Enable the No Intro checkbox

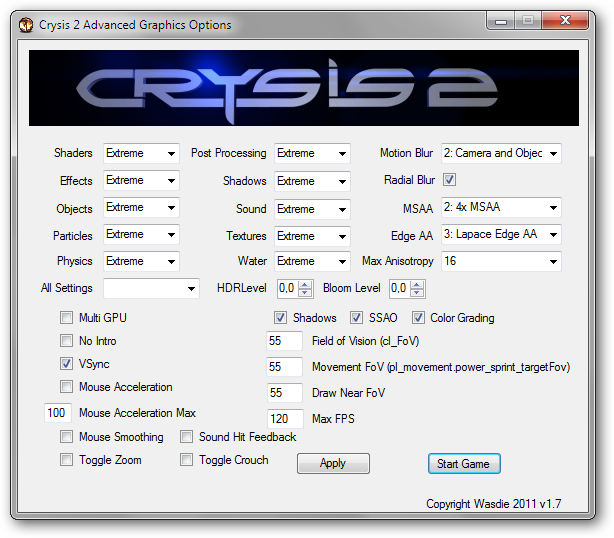coord(67,341)
